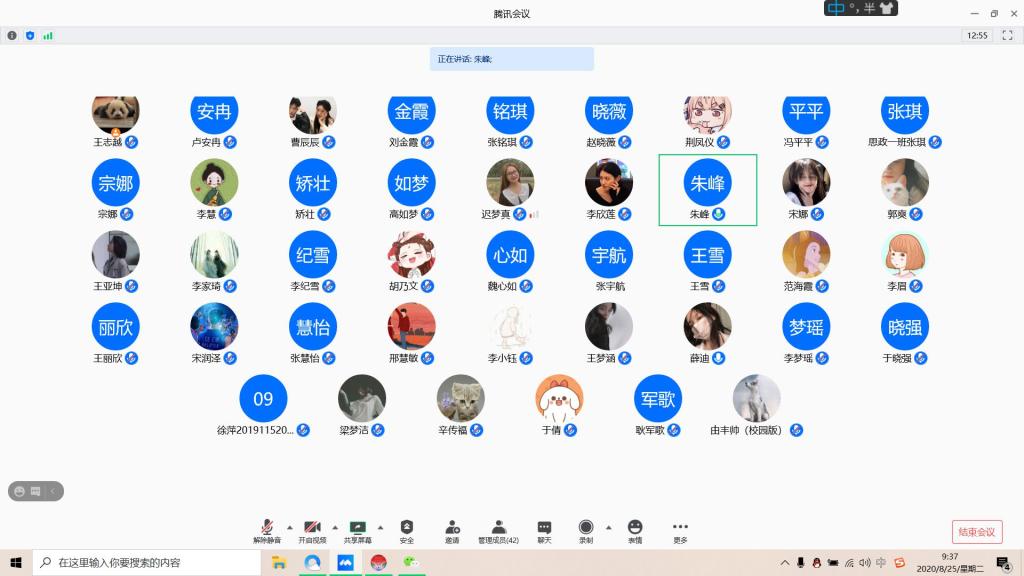The width and height of the screenshot is (1024, 576).
Task: Expand the arrow next to 开启视频
Action: (335, 526)
